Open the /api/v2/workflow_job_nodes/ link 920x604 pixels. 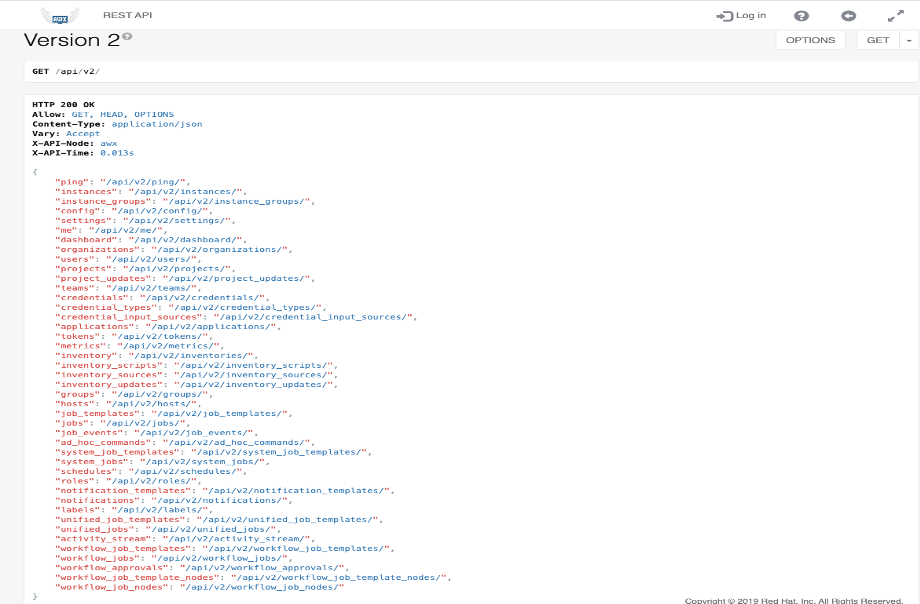[262, 587]
